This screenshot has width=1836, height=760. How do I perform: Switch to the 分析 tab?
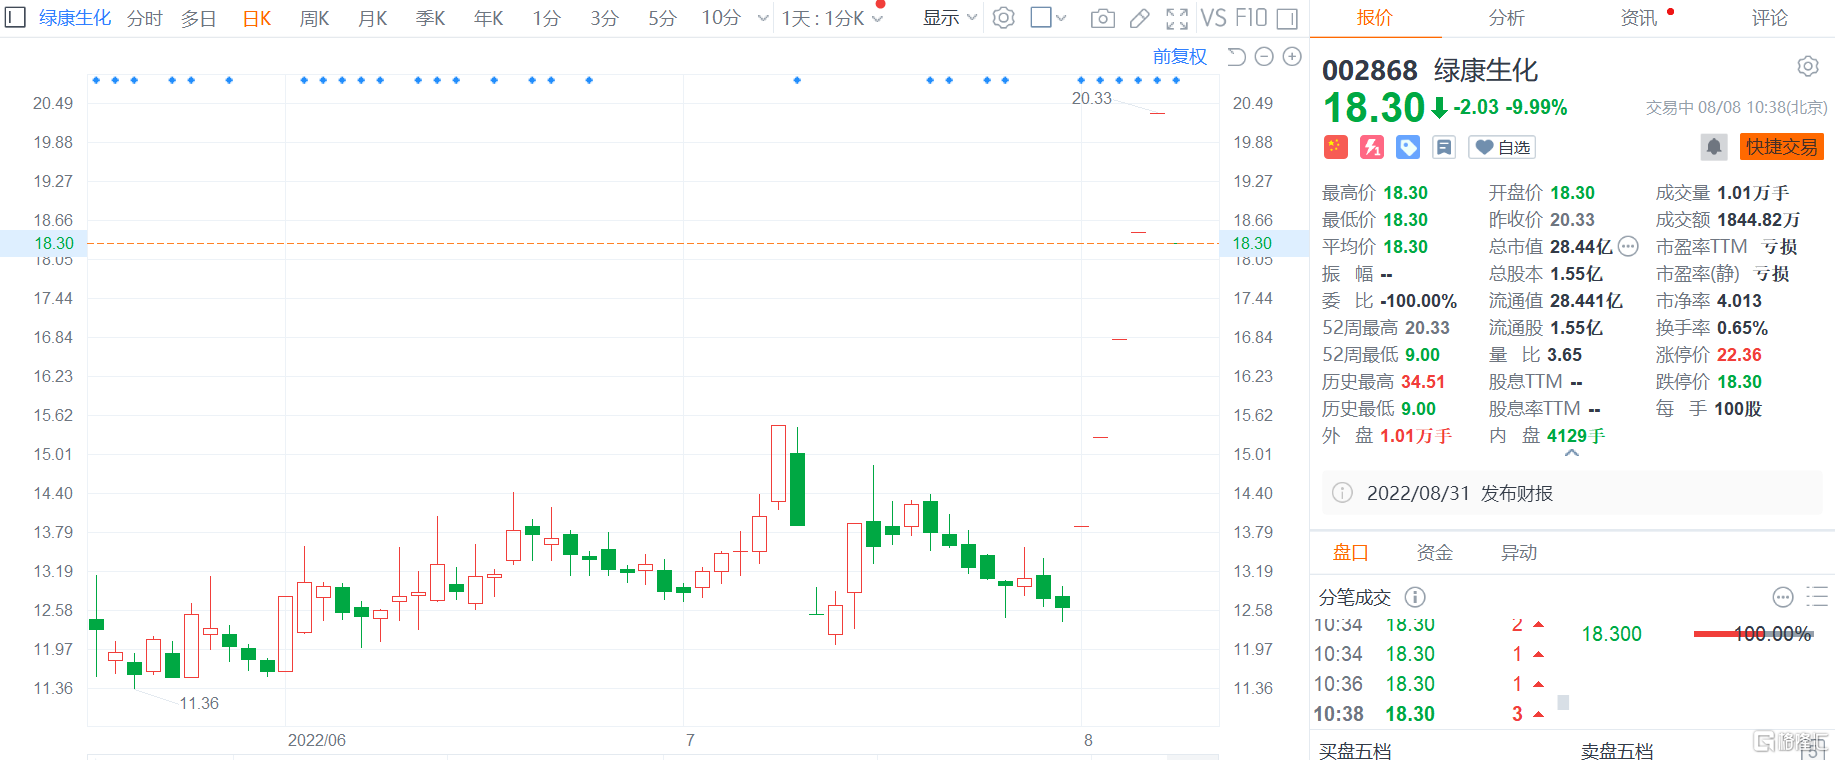pos(1506,18)
